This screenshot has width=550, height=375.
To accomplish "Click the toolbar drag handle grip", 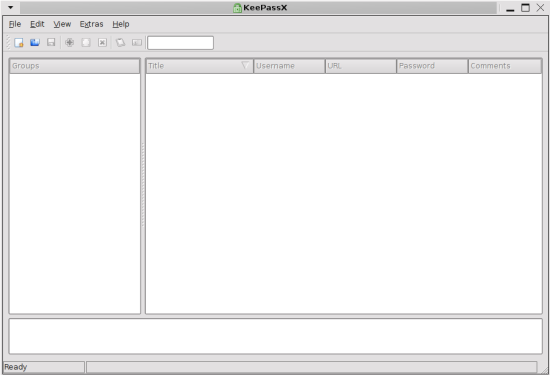I will [x=8, y=43].
